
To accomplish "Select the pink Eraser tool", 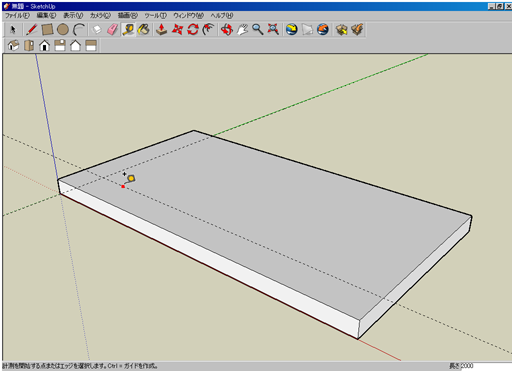I will (x=113, y=30).
